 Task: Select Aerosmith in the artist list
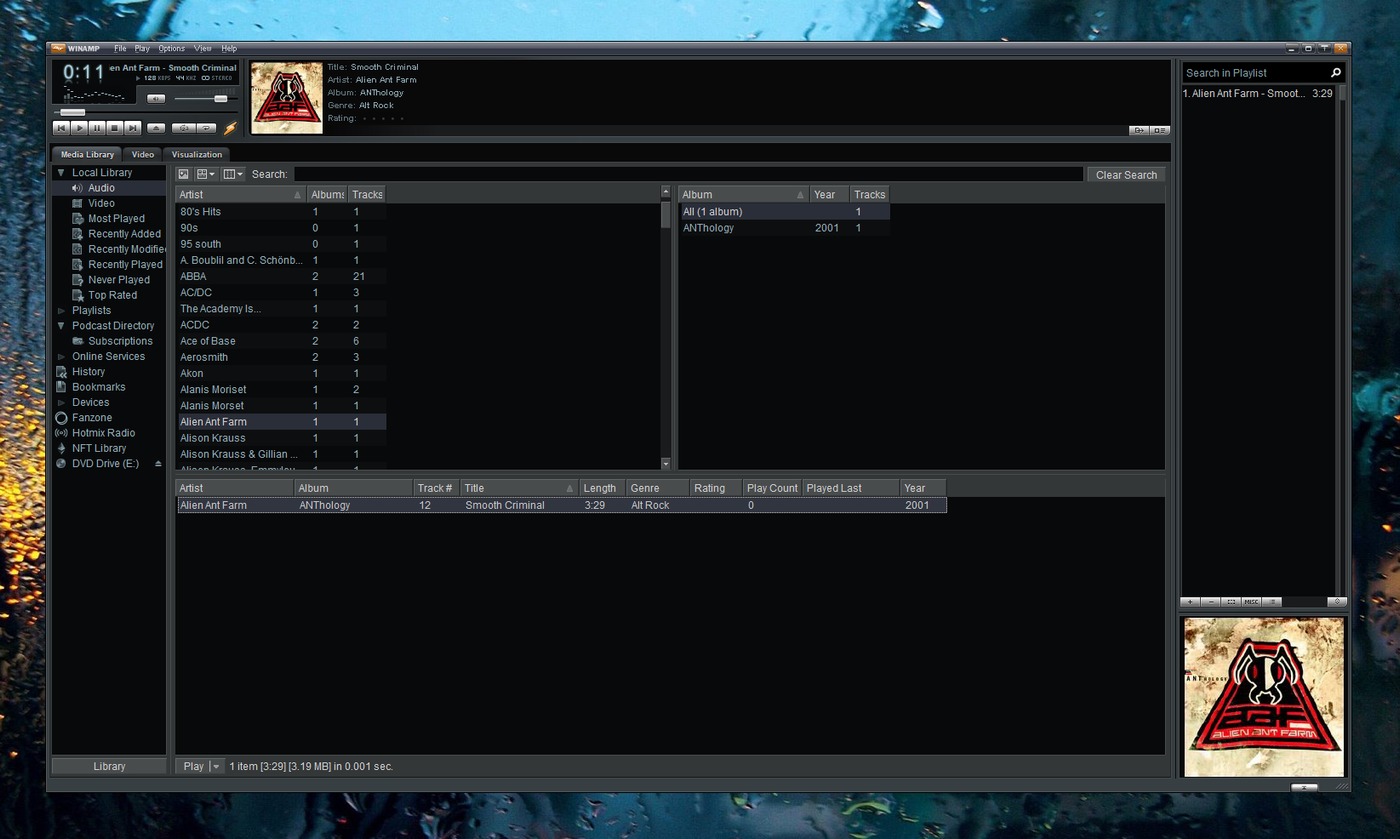click(x=281, y=357)
